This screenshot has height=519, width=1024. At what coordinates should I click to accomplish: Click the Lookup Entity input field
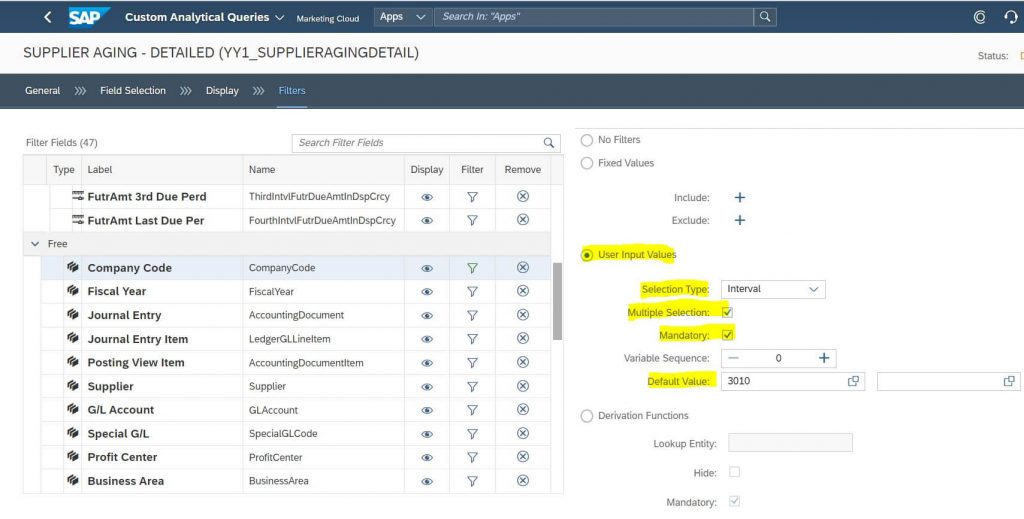pos(790,443)
